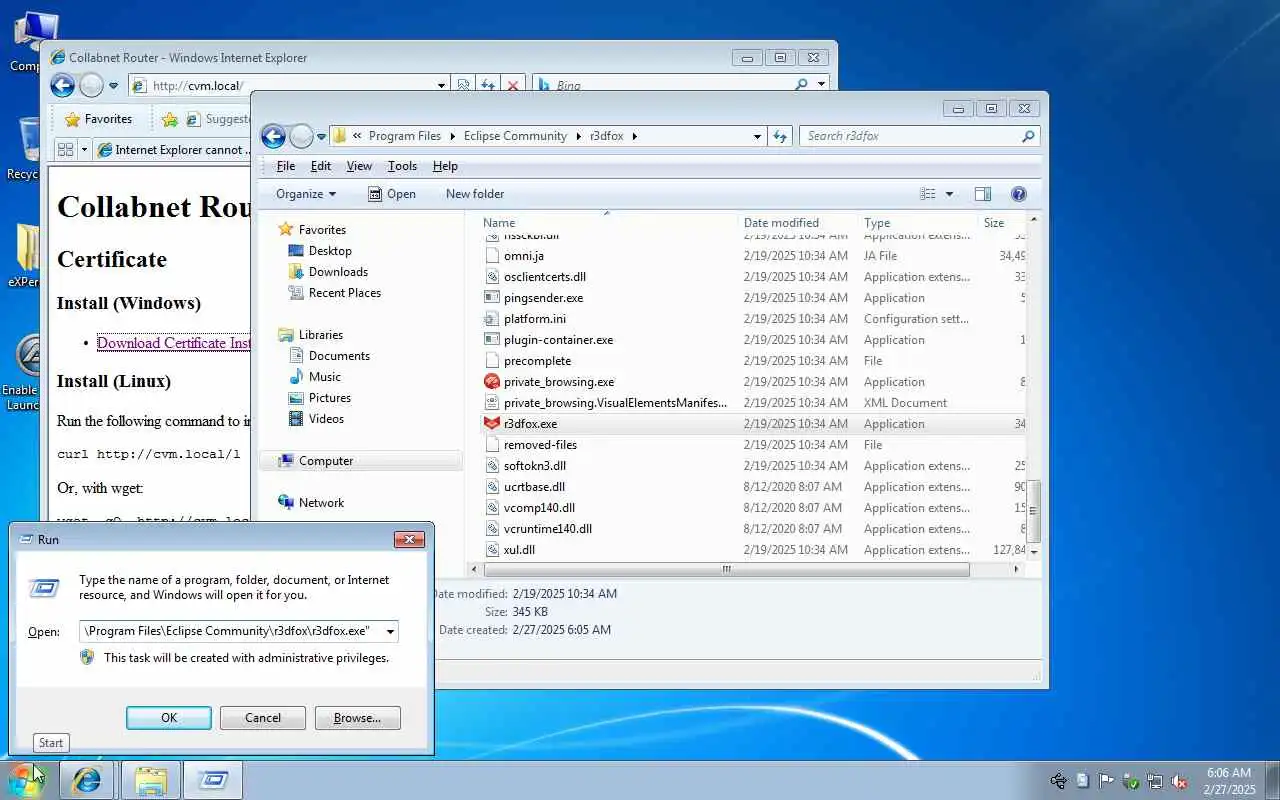Click the volume muted tray icon
Image resolution: width=1280 pixels, height=800 pixels.
1180,781
